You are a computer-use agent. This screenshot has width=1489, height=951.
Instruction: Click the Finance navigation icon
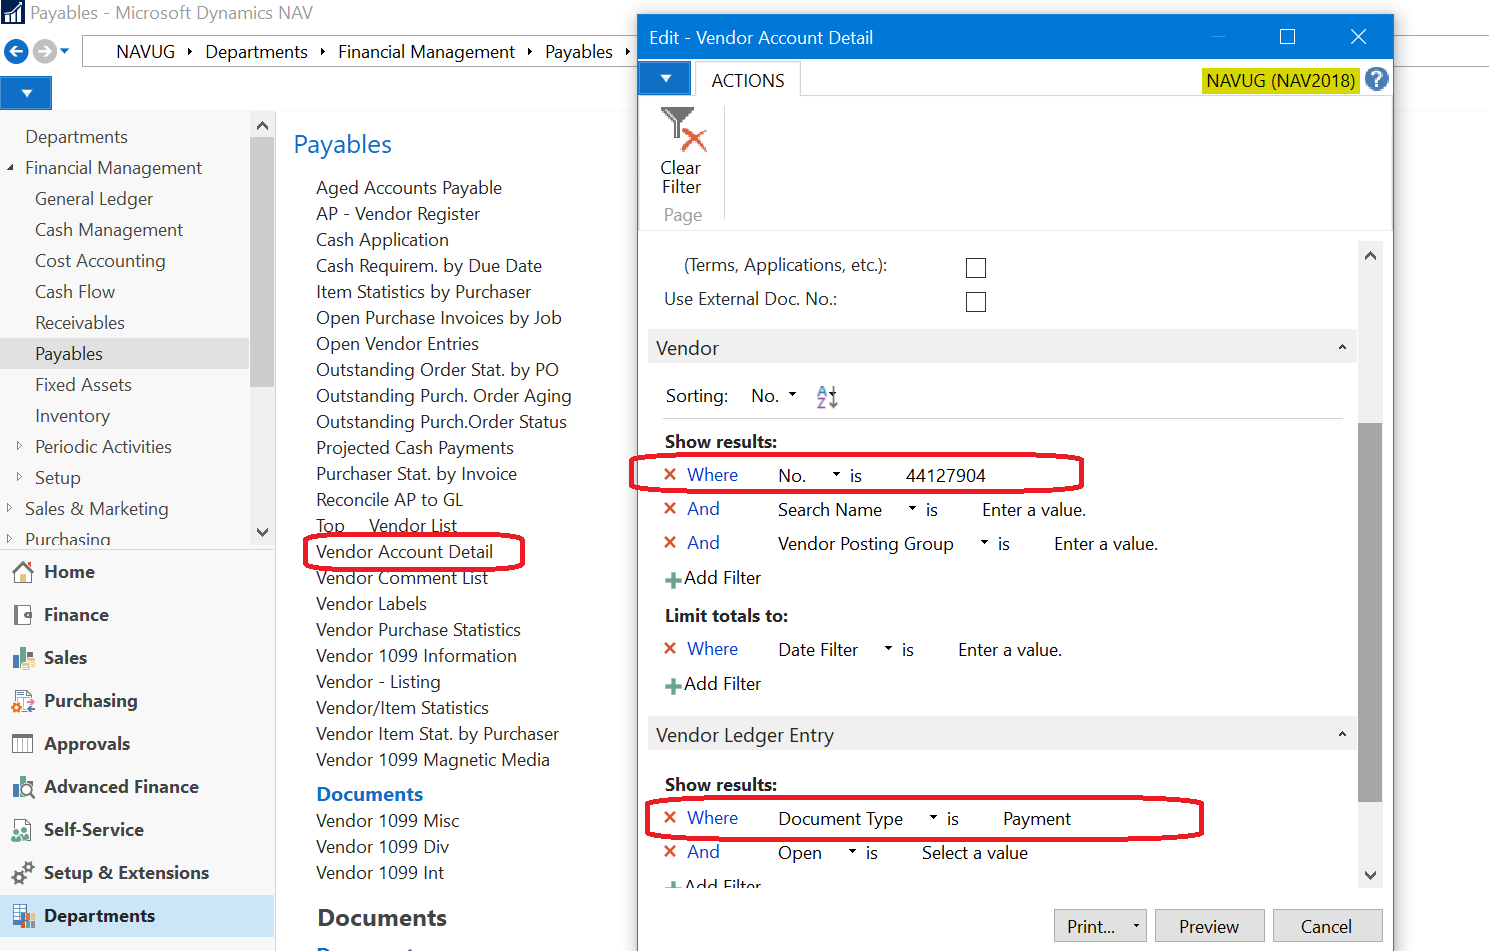22,615
